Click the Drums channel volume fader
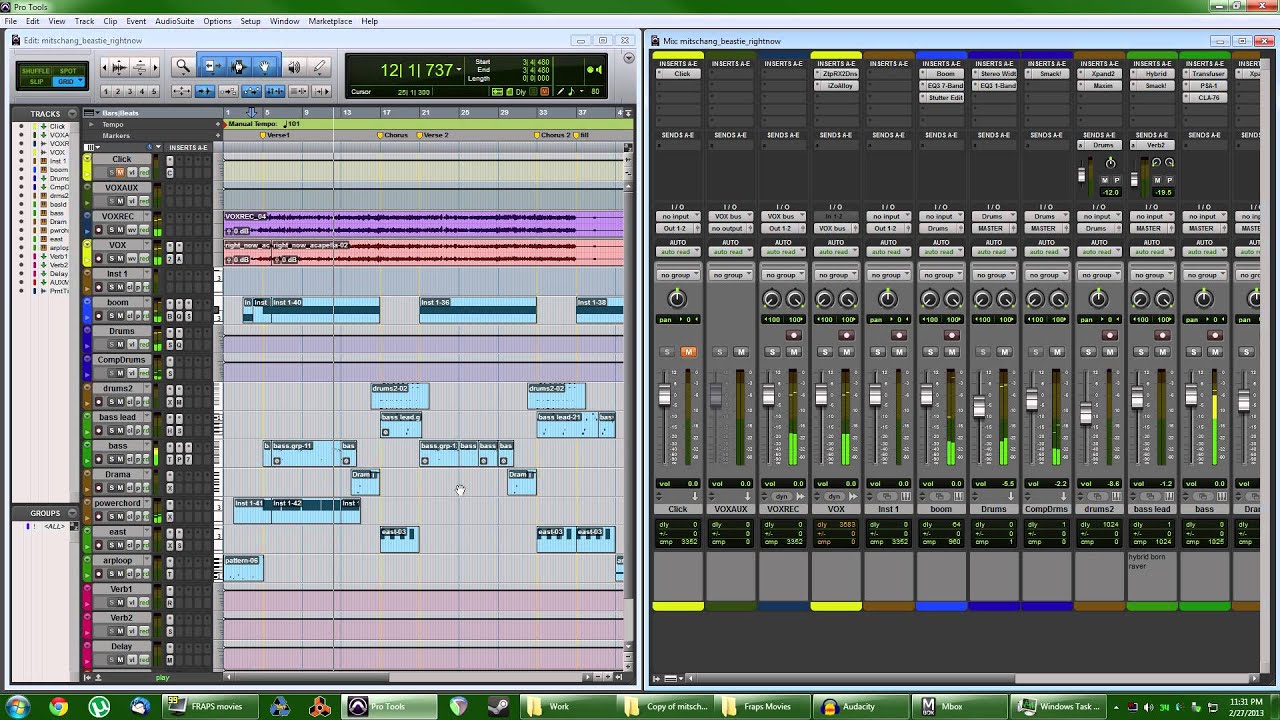 coord(979,408)
